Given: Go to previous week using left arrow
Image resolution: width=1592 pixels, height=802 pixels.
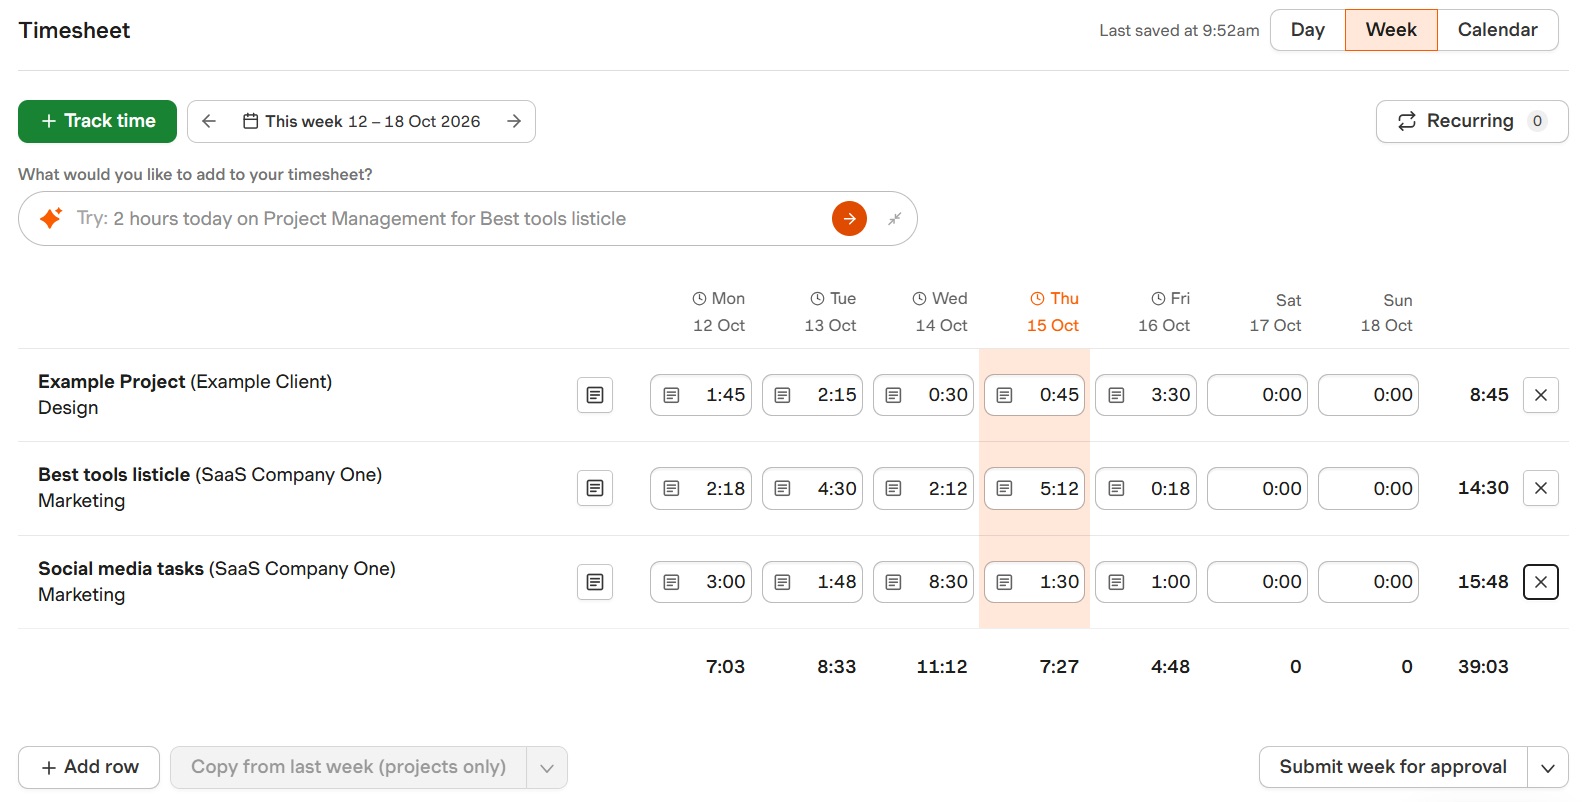Looking at the screenshot, I should pos(209,121).
